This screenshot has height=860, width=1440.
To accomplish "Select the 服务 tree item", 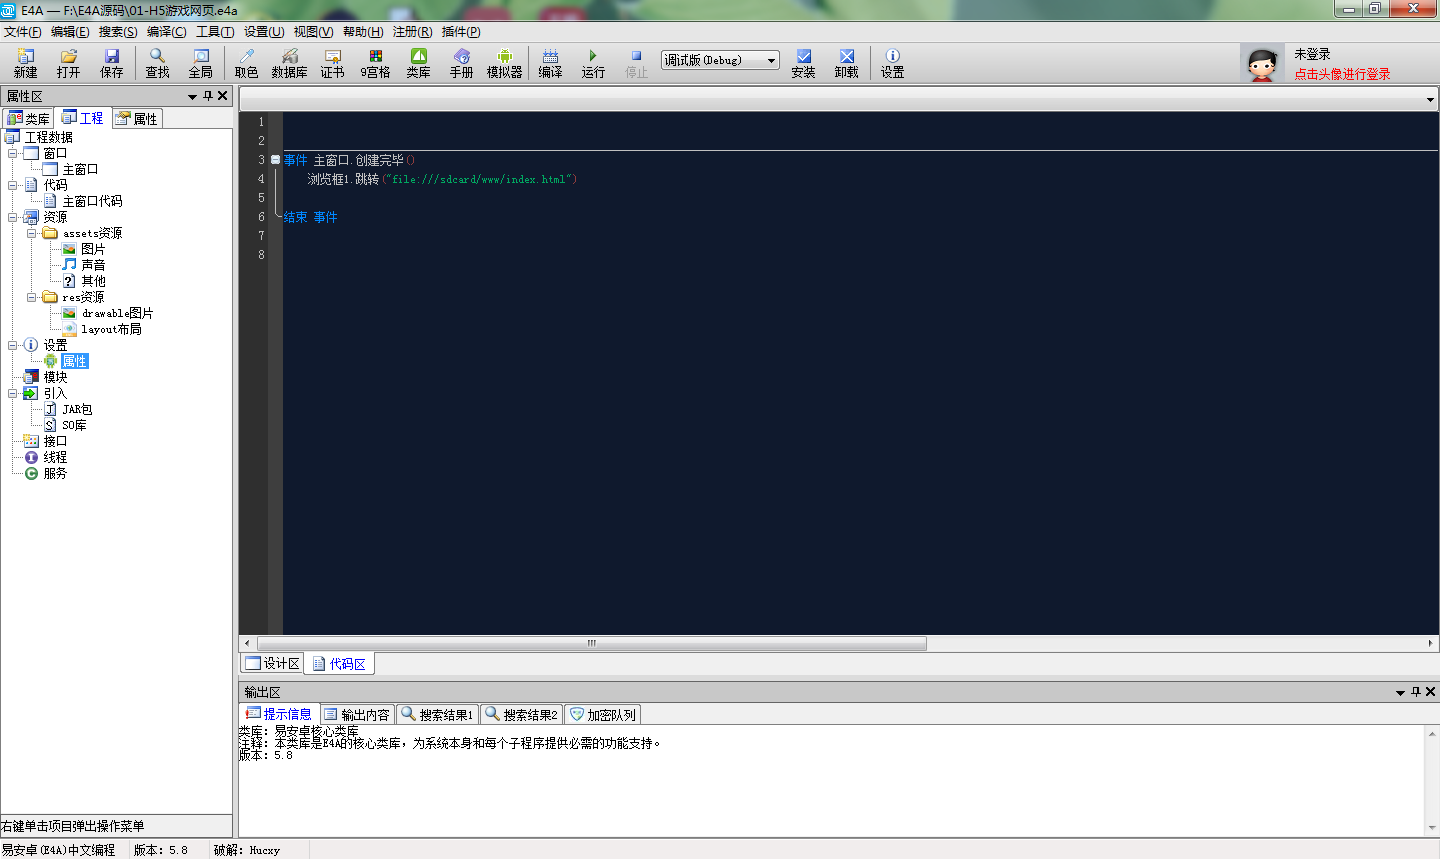I will pyautogui.click(x=55, y=473).
